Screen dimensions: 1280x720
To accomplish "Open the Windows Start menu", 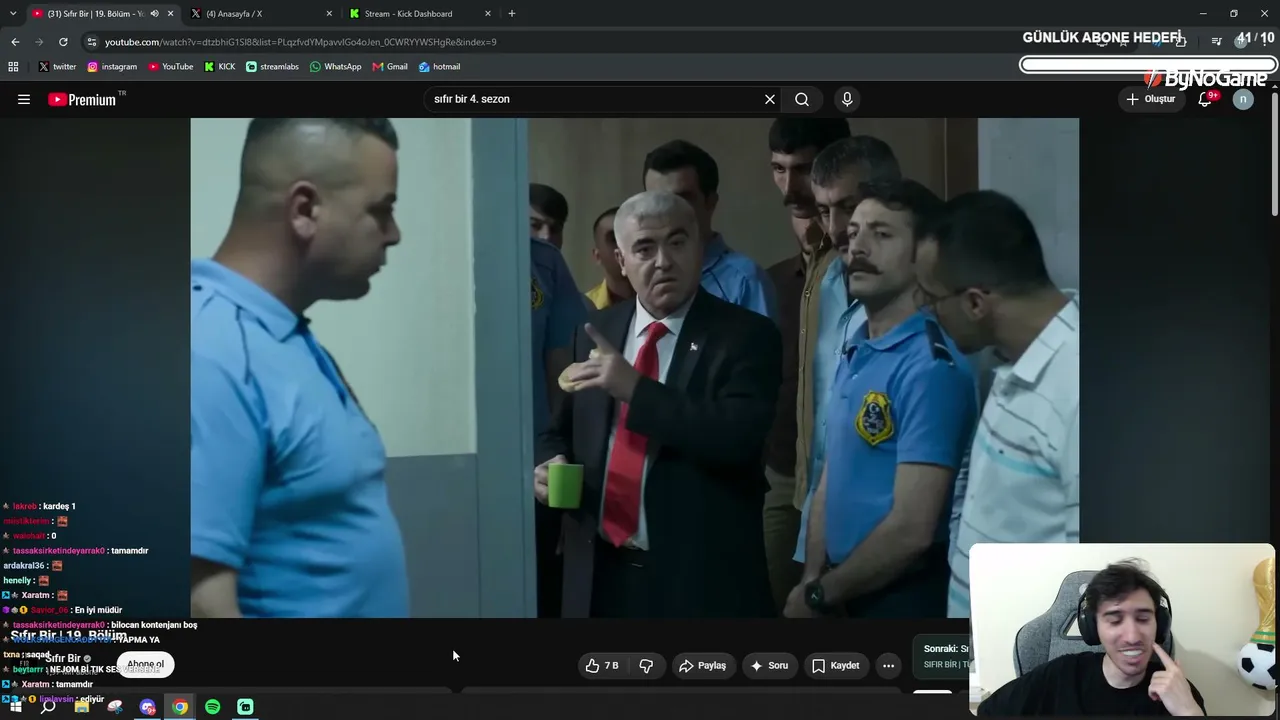I will point(15,707).
